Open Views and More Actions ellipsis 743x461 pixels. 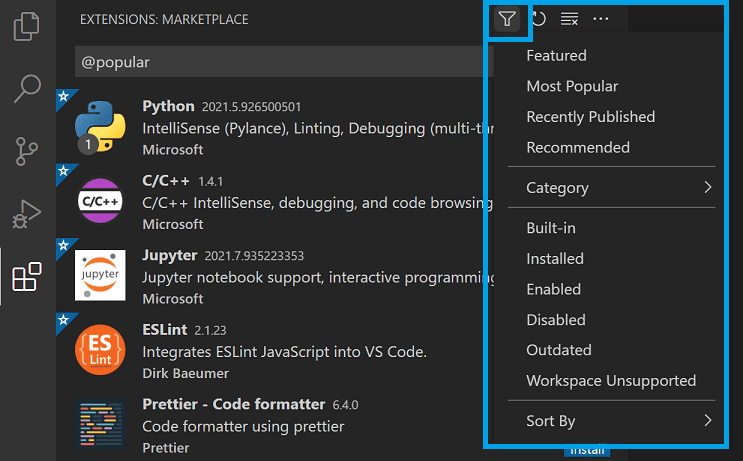click(600, 19)
